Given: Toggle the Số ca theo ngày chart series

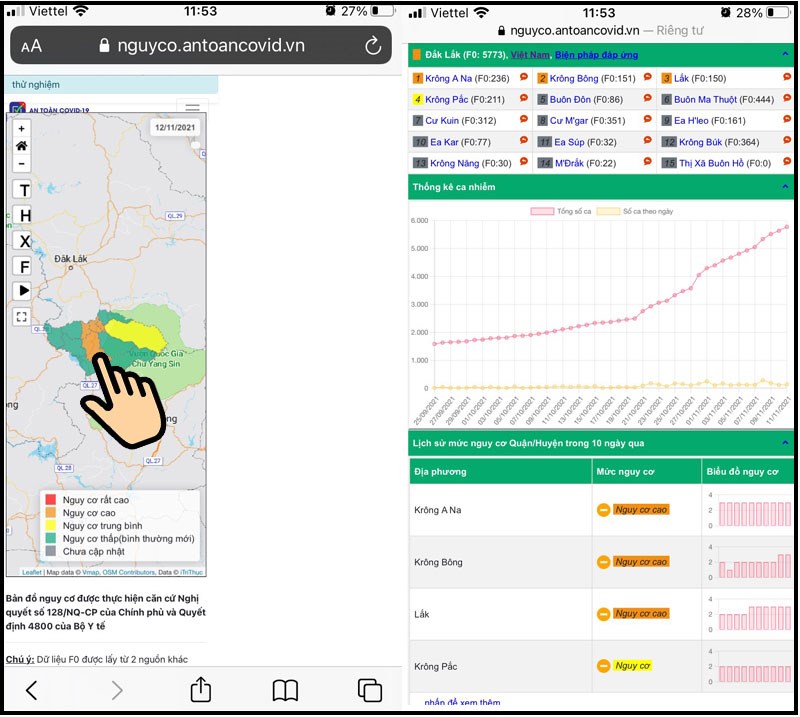Looking at the screenshot, I should pos(635,211).
